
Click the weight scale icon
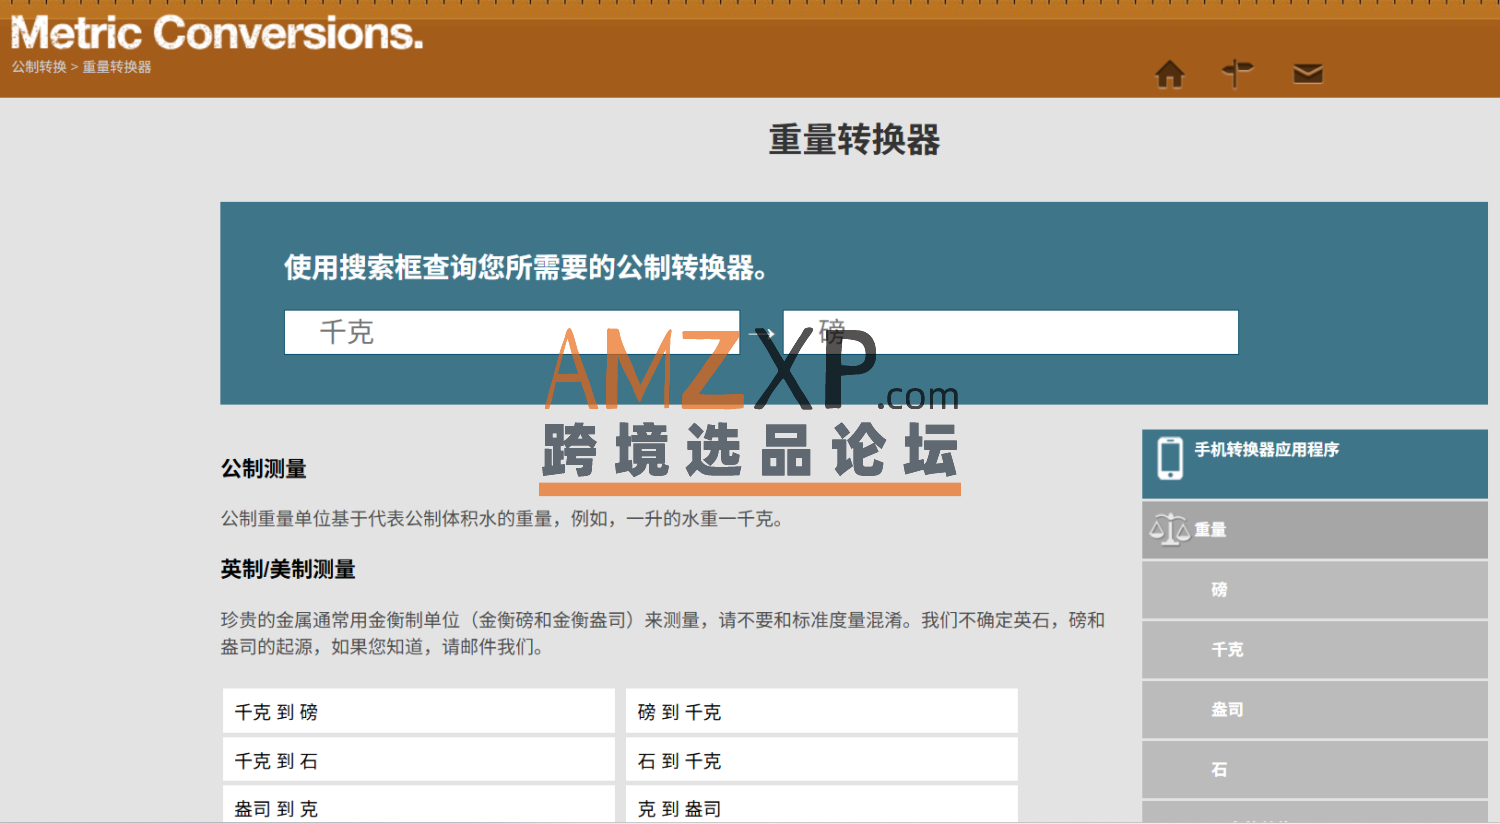(x=1169, y=529)
